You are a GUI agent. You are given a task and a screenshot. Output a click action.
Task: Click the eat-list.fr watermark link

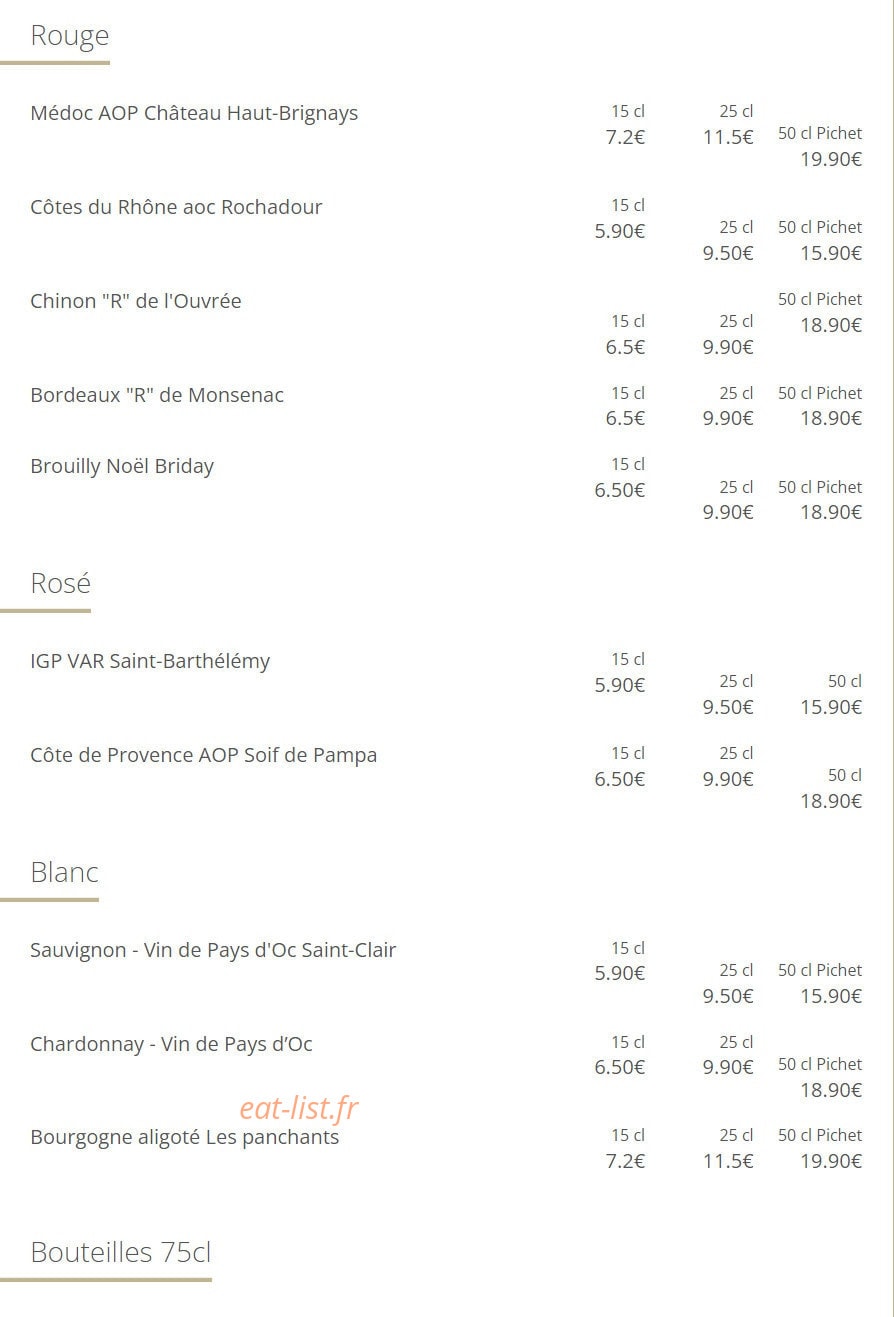click(299, 1108)
